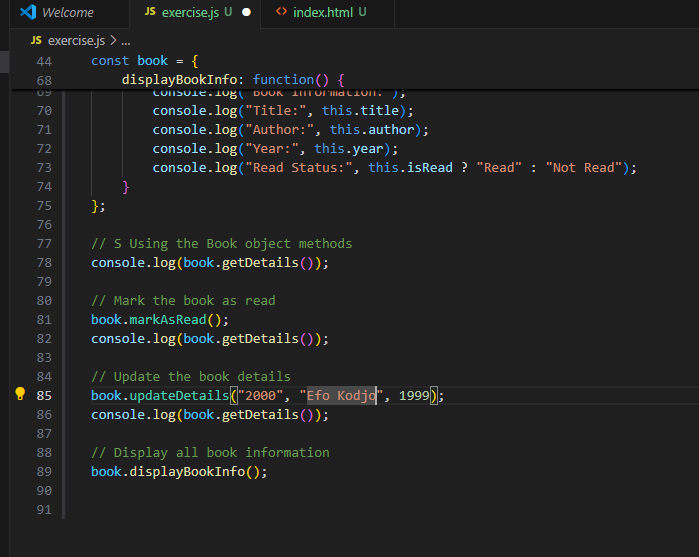Click the HTML file icon on index.html tab
This screenshot has width=699, height=557.
point(281,12)
